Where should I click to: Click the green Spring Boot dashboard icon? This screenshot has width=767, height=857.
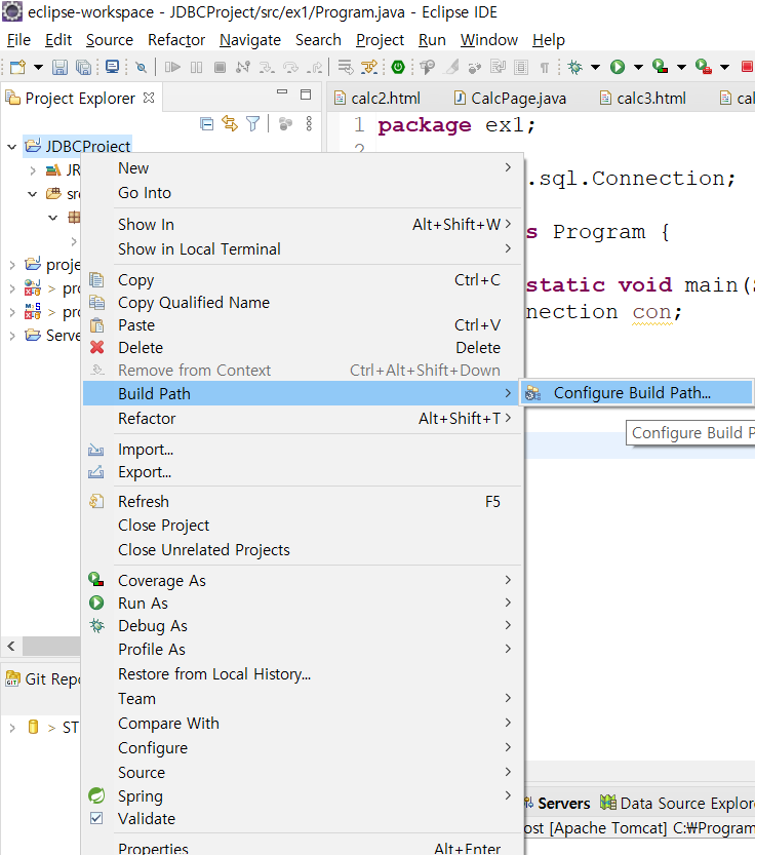point(398,67)
